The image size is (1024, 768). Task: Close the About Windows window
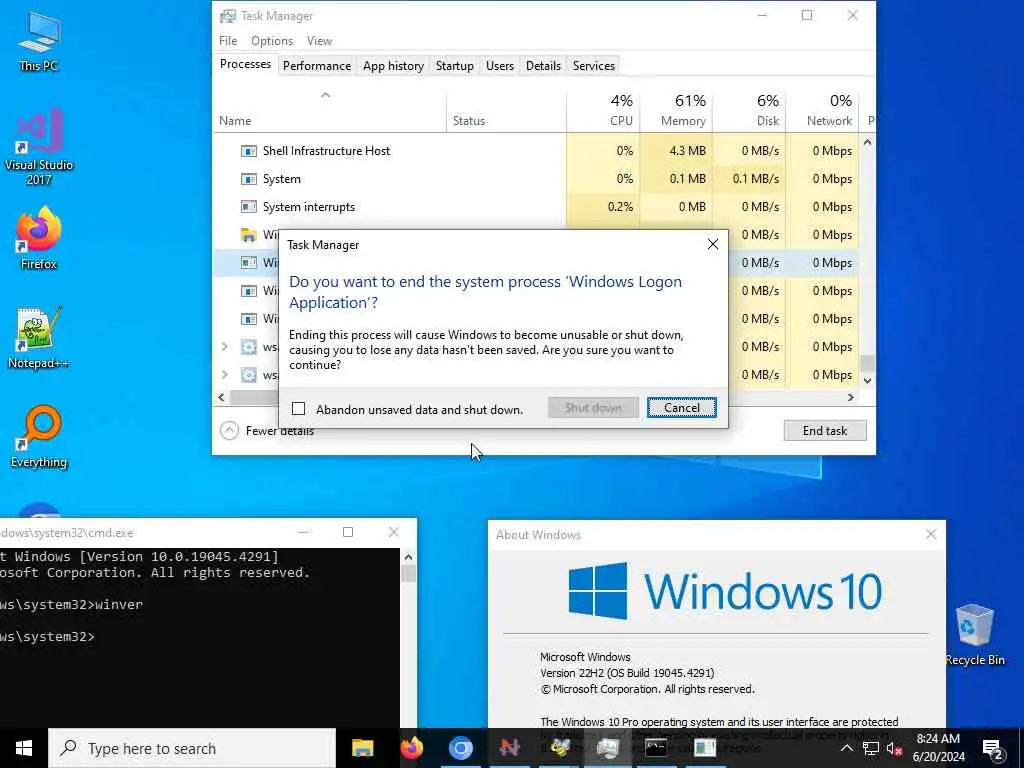(931, 534)
